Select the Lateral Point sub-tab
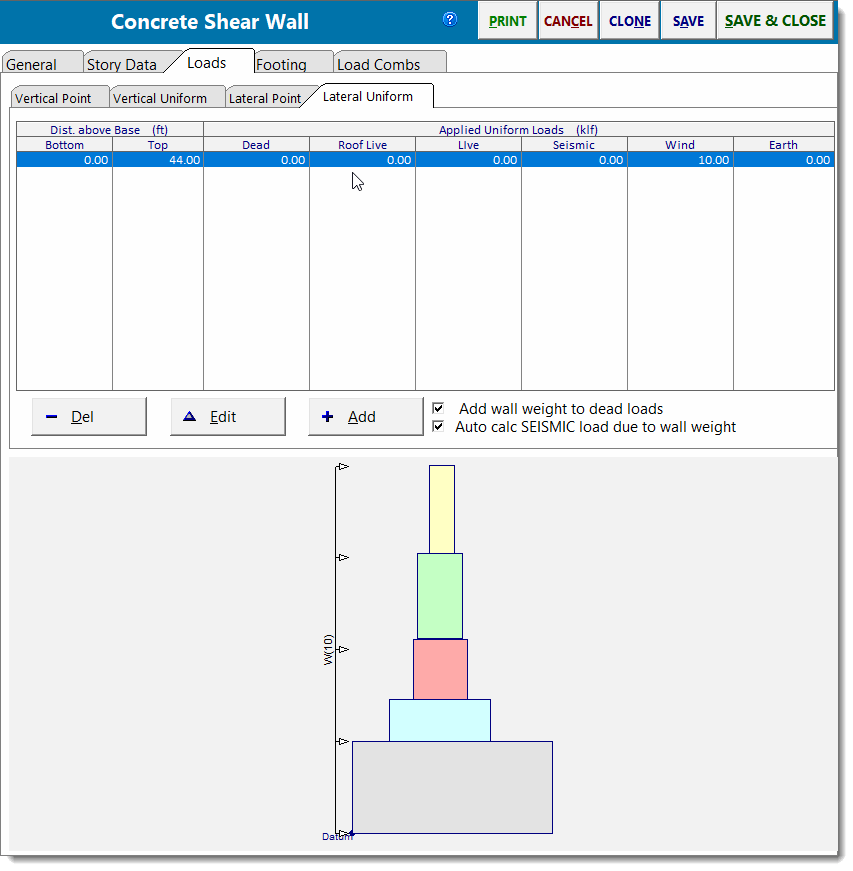This screenshot has width=853, height=871. point(265,97)
